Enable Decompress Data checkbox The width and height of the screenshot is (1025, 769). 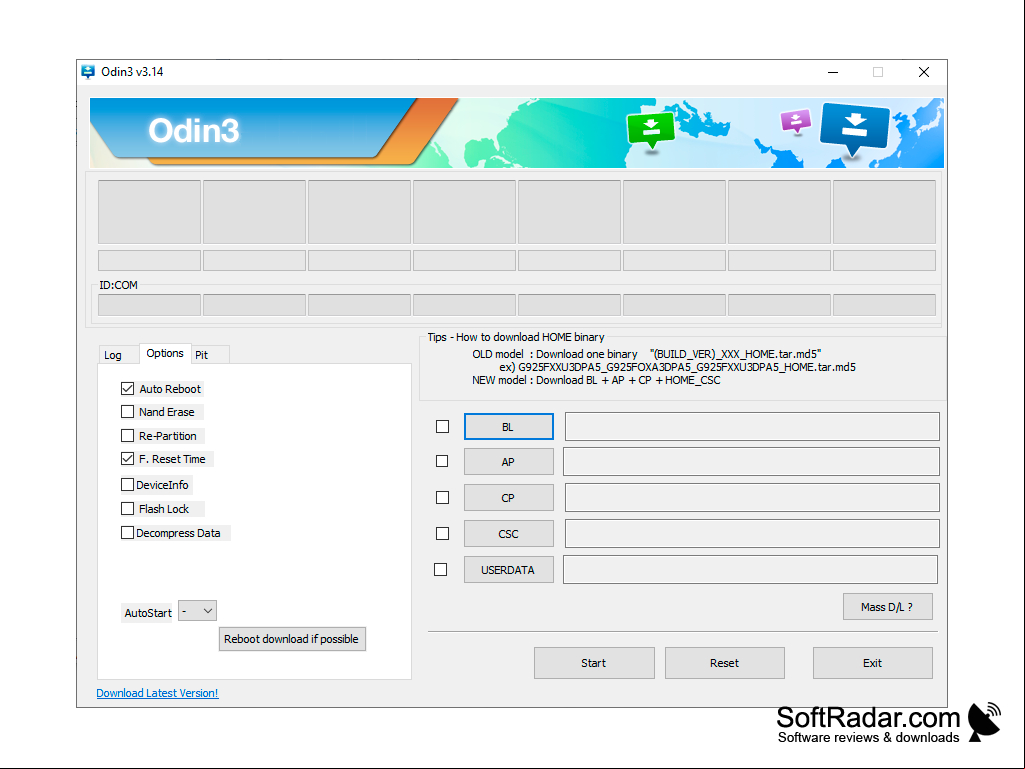point(127,532)
